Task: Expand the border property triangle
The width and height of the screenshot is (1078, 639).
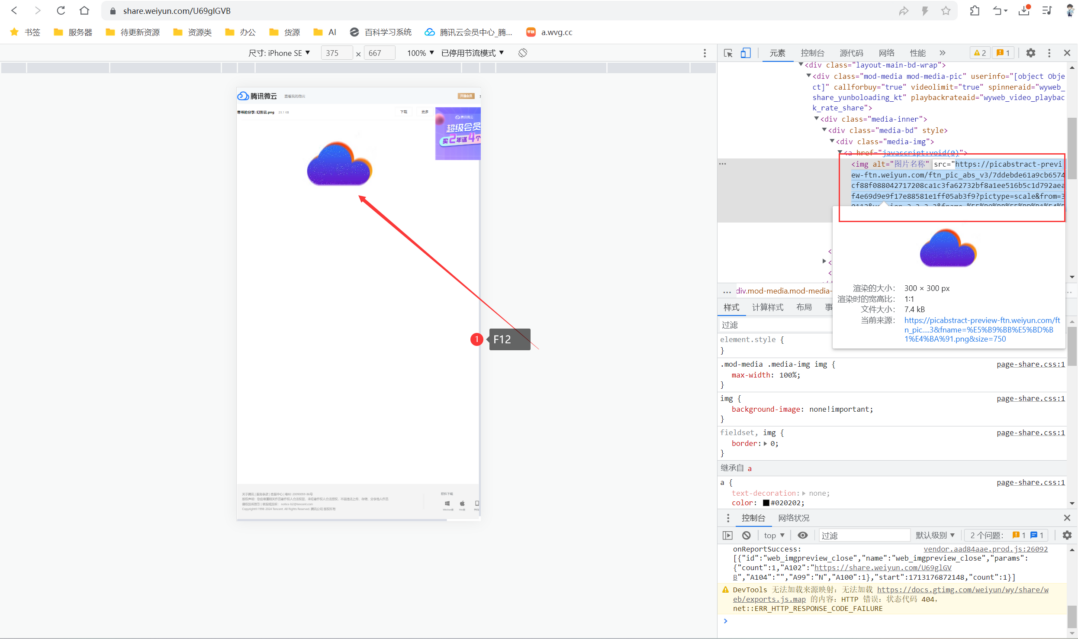Action: 765,444
